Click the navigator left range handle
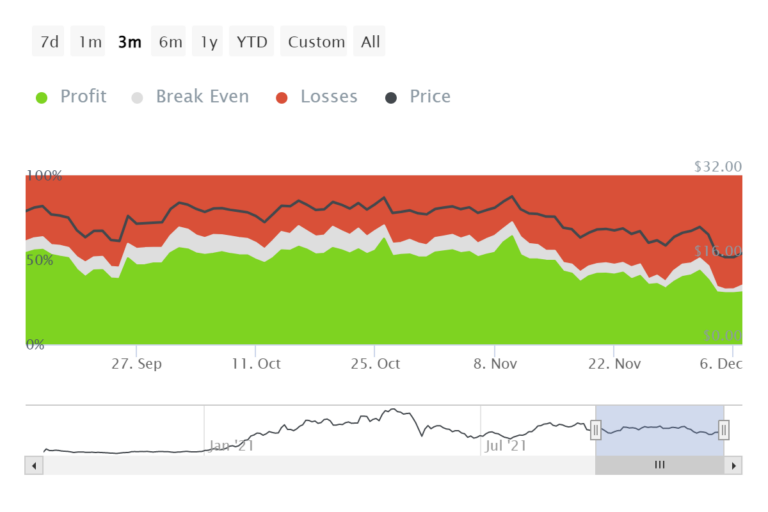Screen dimensions: 768x512 point(595,430)
